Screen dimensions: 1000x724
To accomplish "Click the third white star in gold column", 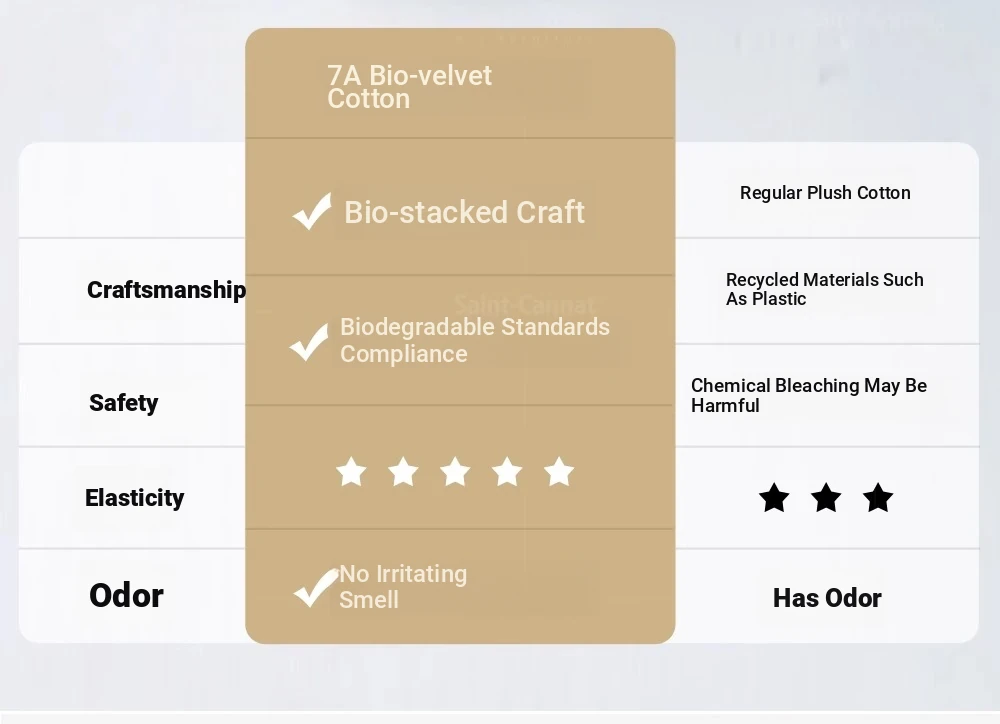I will [x=455, y=472].
